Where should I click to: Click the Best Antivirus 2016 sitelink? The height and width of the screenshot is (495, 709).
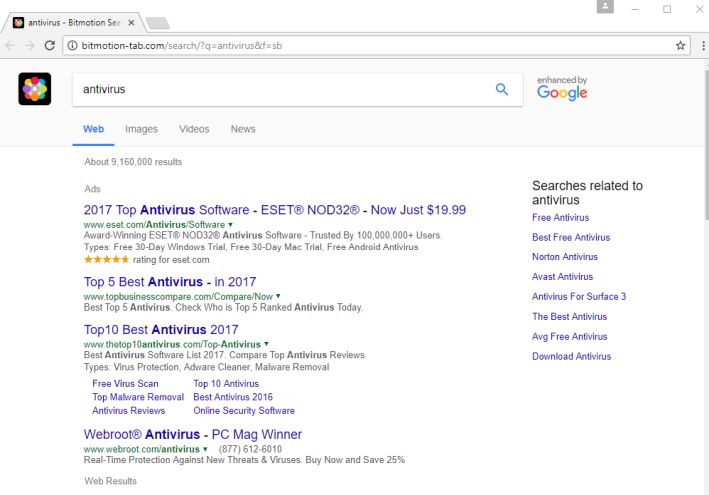point(233,397)
